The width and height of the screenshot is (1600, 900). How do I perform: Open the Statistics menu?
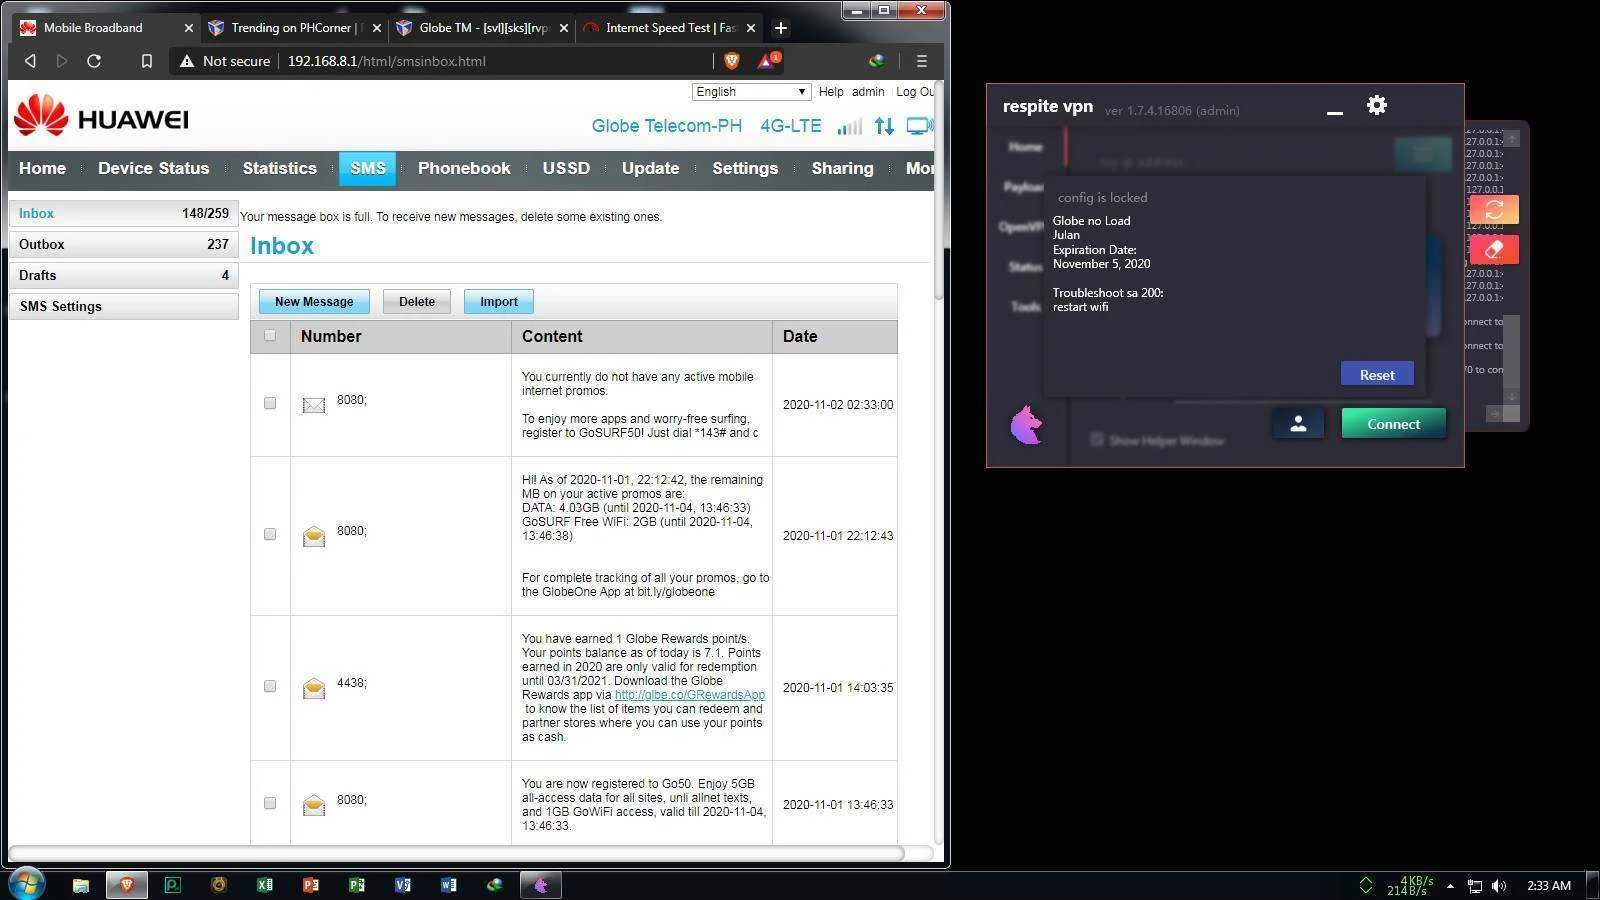click(x=279, y=168)
